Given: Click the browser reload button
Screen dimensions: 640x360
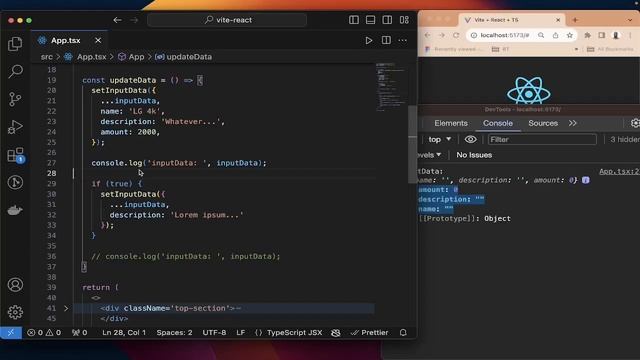Looking at the screenshot, I should click(x=456, y=36).
